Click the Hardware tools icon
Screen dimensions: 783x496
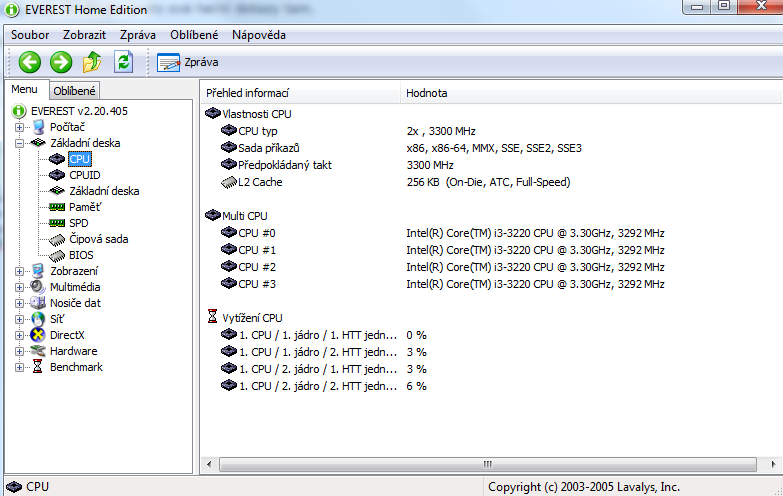pyautogui.click(x=38, y=351)
